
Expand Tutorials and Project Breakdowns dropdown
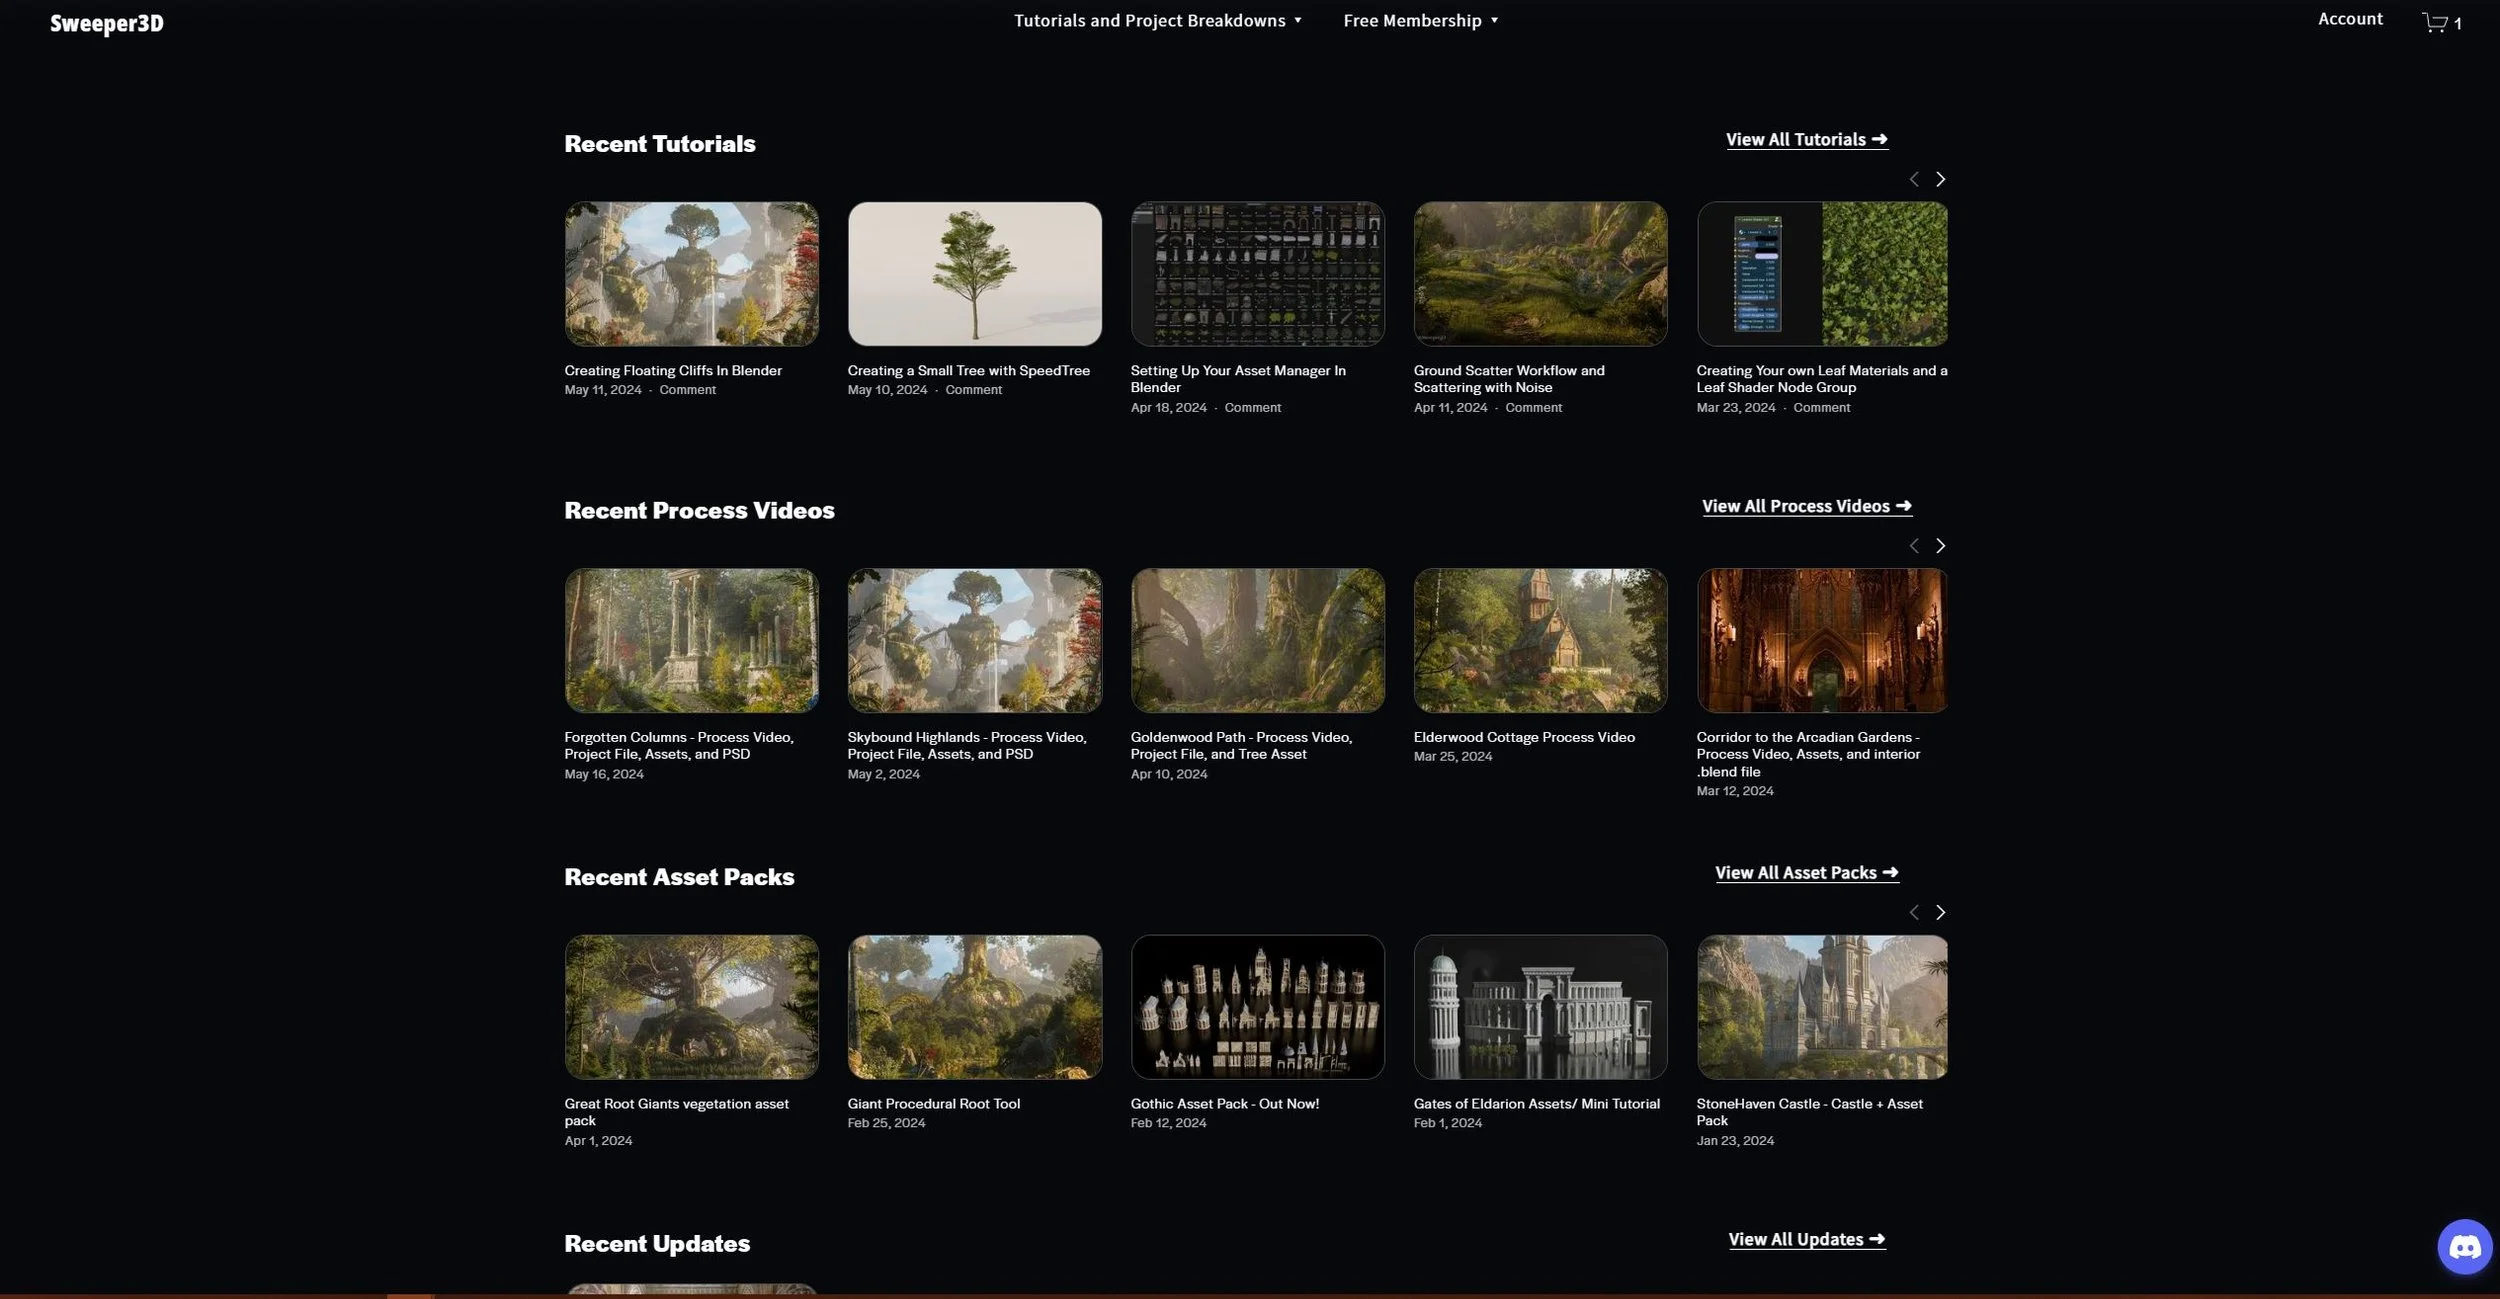coord(1157,21)
